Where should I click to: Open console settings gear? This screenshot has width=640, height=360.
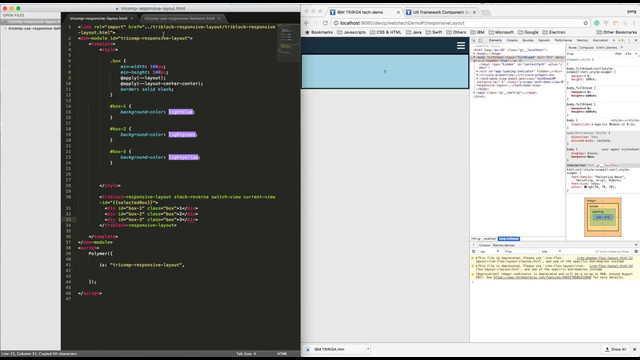[x=636, y=251]
